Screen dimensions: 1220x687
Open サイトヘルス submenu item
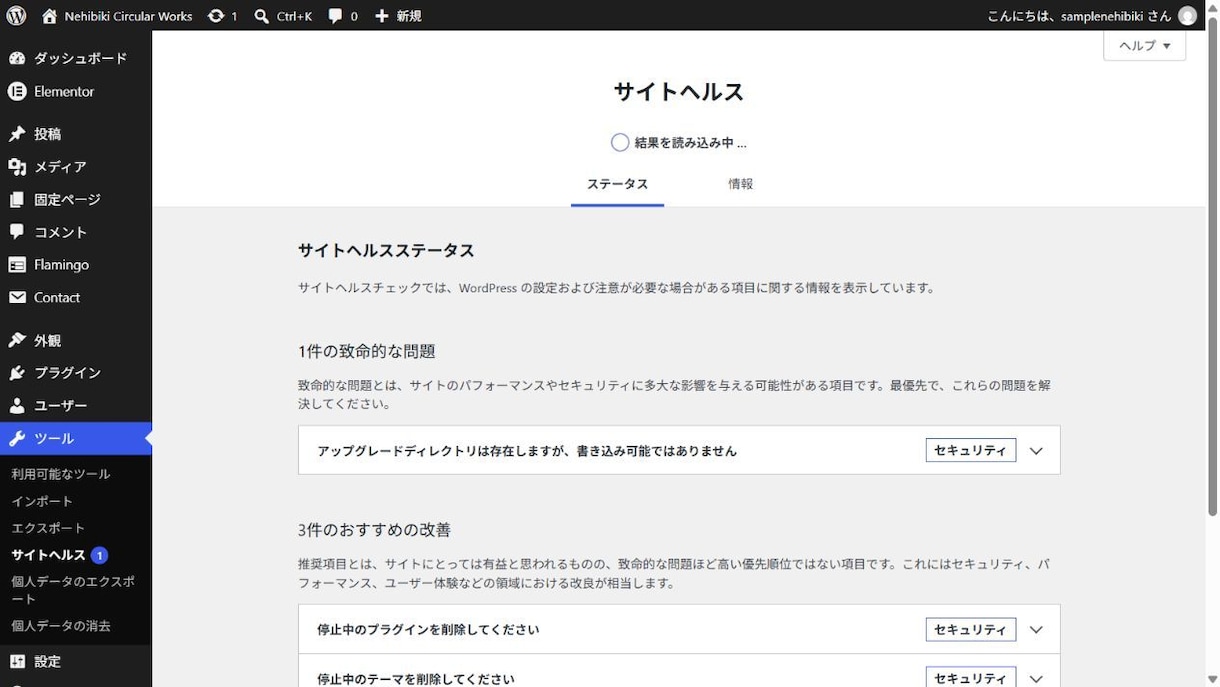[x=49, y=555]
